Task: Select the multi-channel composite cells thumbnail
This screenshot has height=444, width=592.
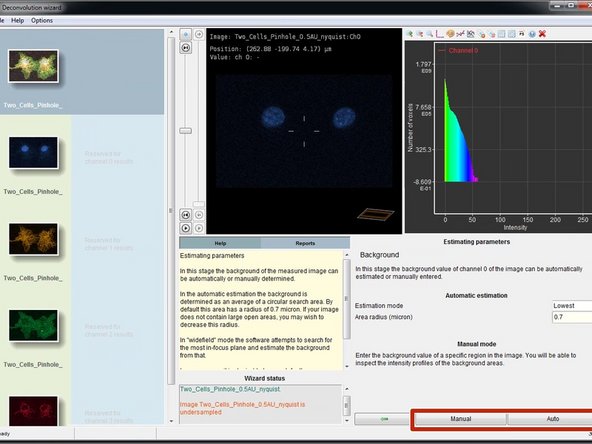Action: click(33, 66)
